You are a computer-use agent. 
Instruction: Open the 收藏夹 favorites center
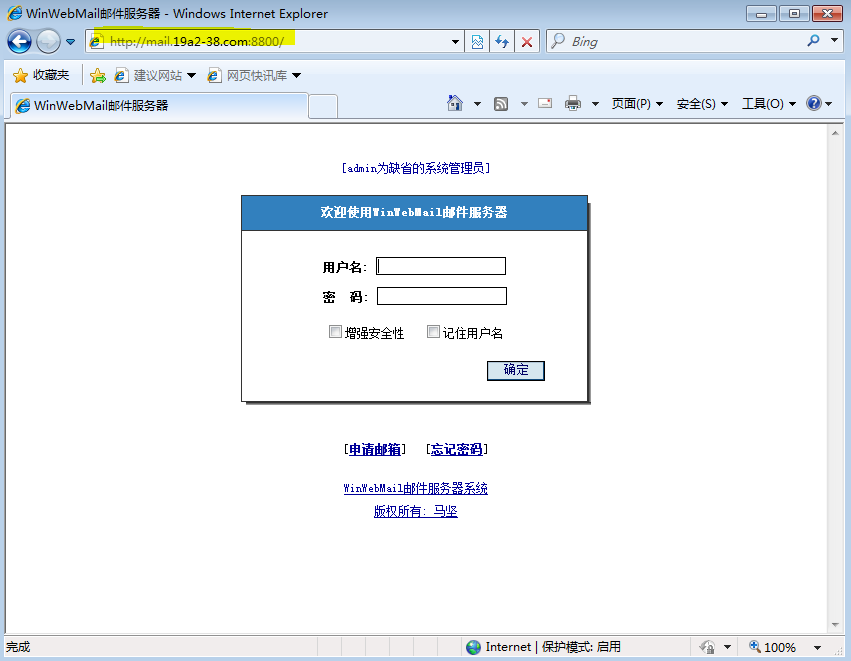(x=41, y=75)
